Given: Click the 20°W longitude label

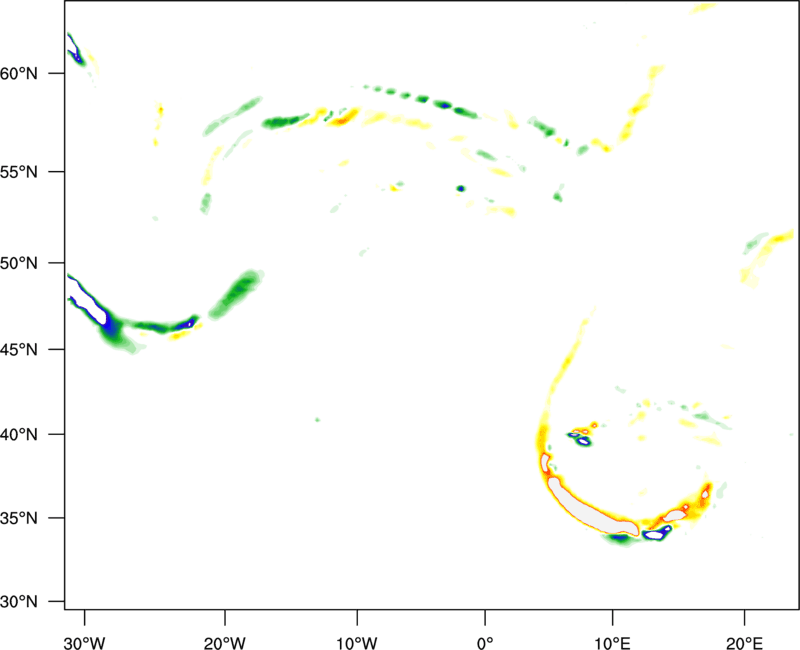Looking at the screenshot, I should click(225, 643).
